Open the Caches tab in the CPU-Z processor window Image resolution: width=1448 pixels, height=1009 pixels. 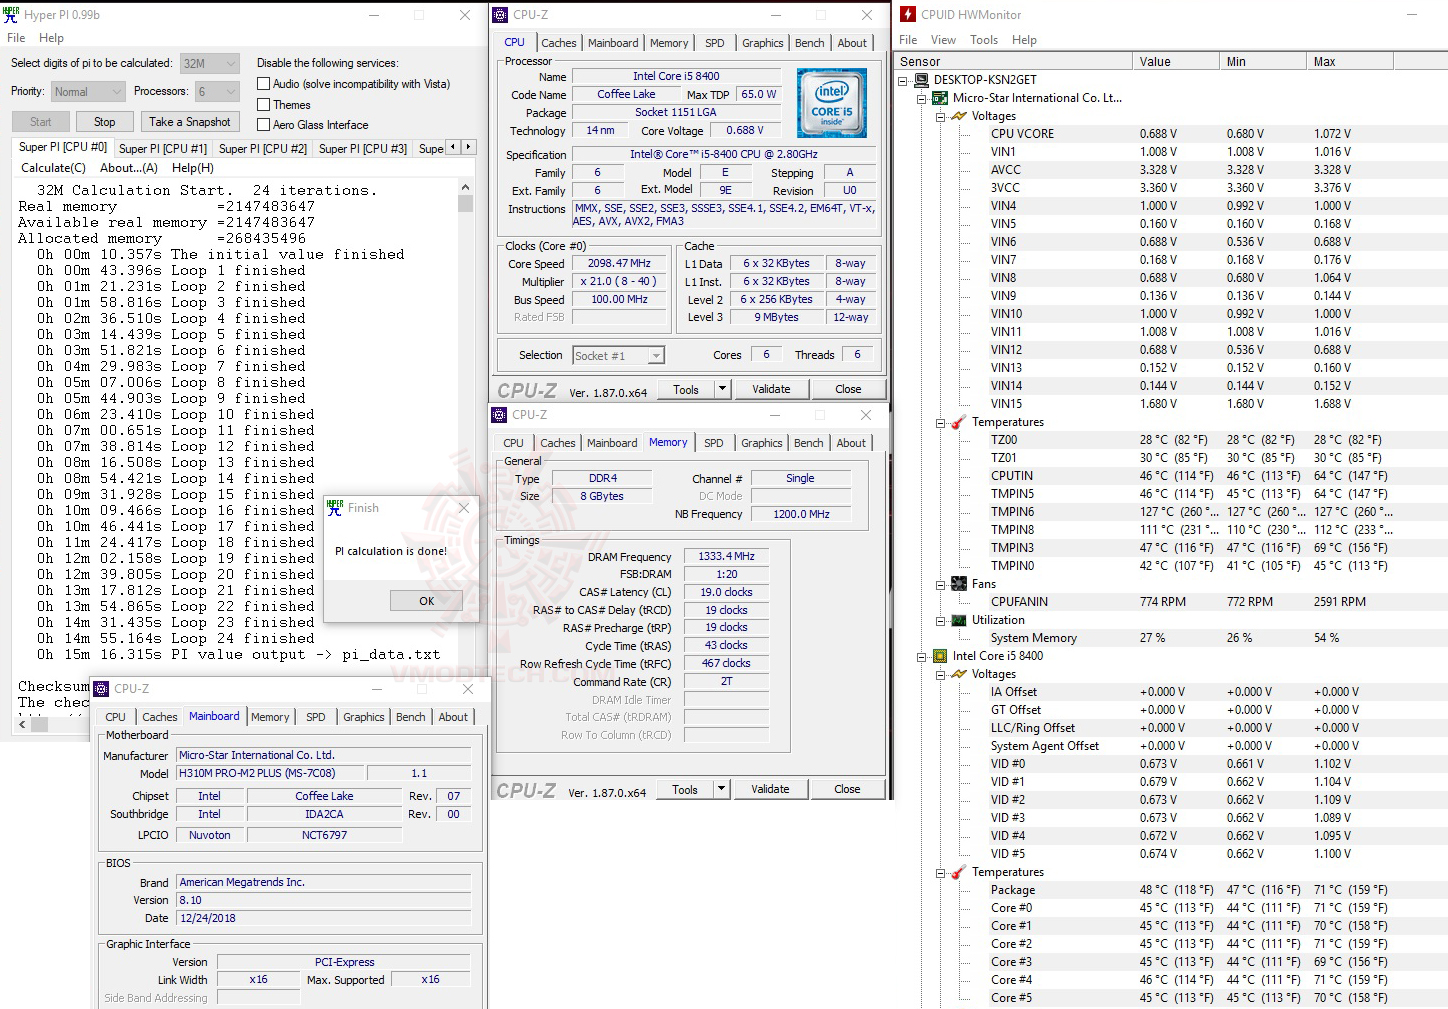tap(559, 43)
